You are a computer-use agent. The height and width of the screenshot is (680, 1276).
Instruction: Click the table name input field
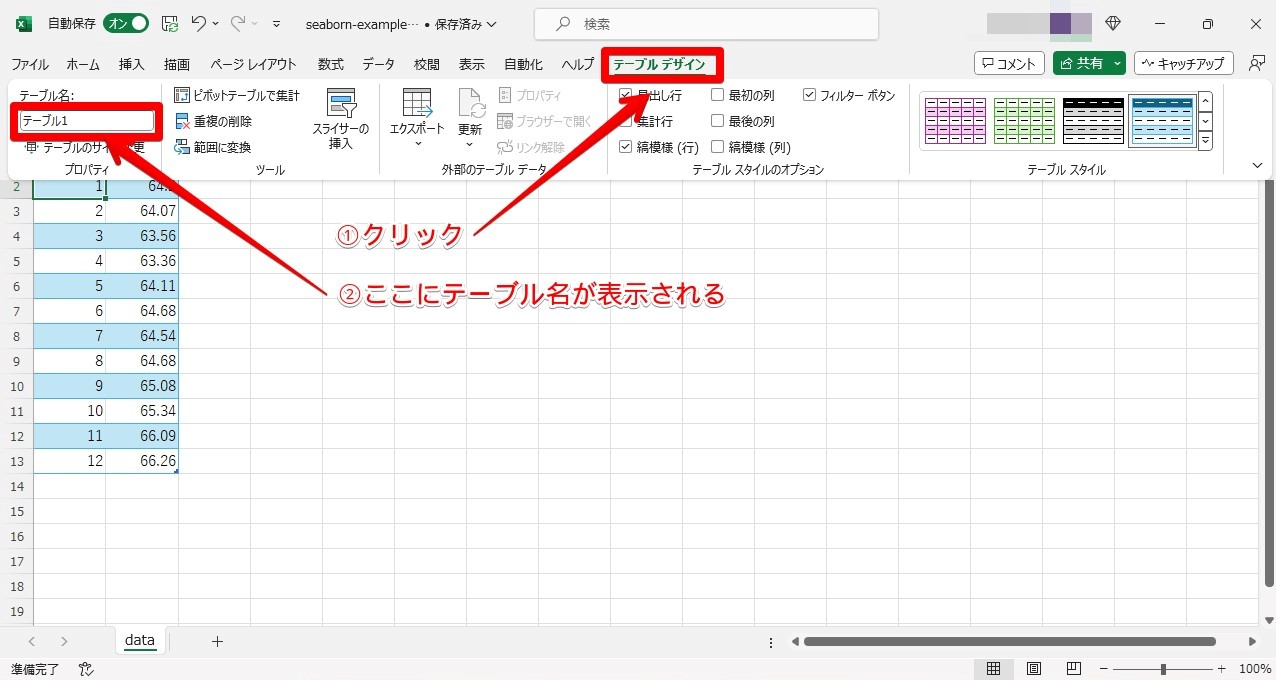pyautogui.click(x=87, y=121)
